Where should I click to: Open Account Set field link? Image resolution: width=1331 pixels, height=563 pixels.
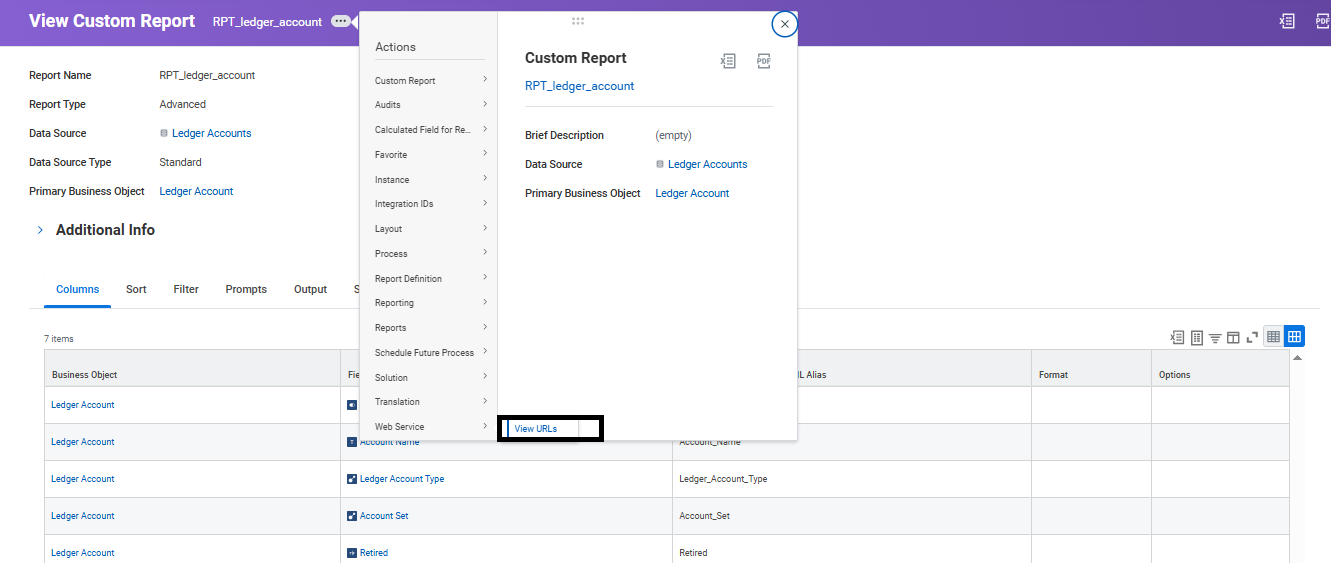pyautogui.click(x=384, y=516)
